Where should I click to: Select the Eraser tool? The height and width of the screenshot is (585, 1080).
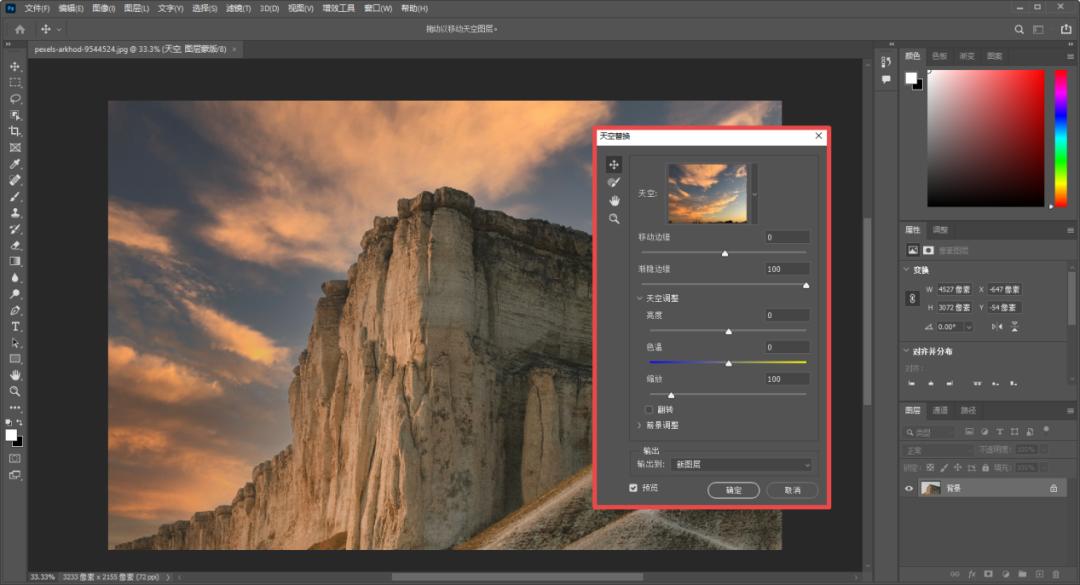15,245
